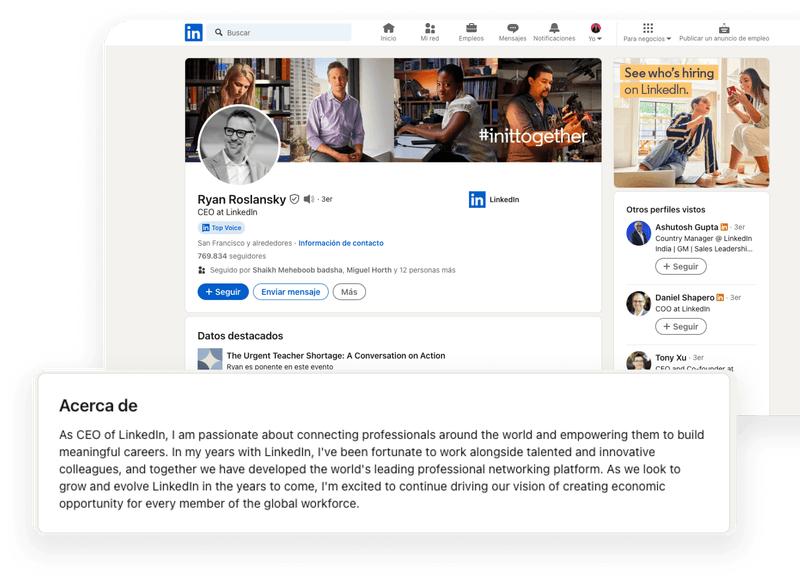
Task: View Ryan Roslansky's profile photo
Action: tap(239, 145)
